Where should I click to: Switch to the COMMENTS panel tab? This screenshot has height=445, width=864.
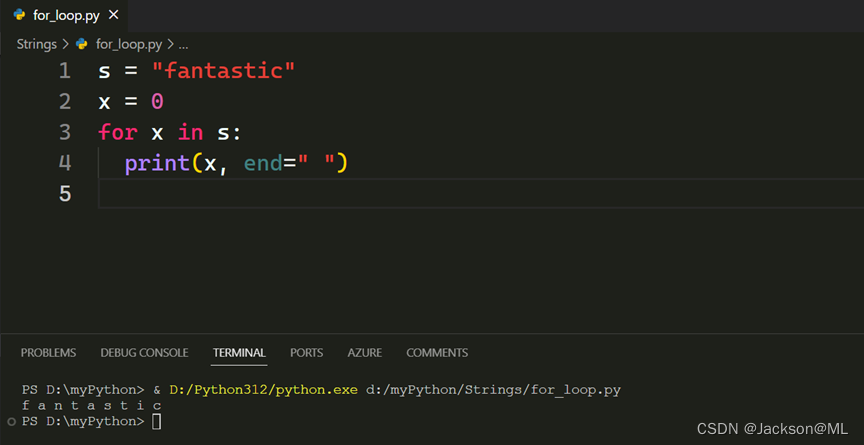click(436, 353)
